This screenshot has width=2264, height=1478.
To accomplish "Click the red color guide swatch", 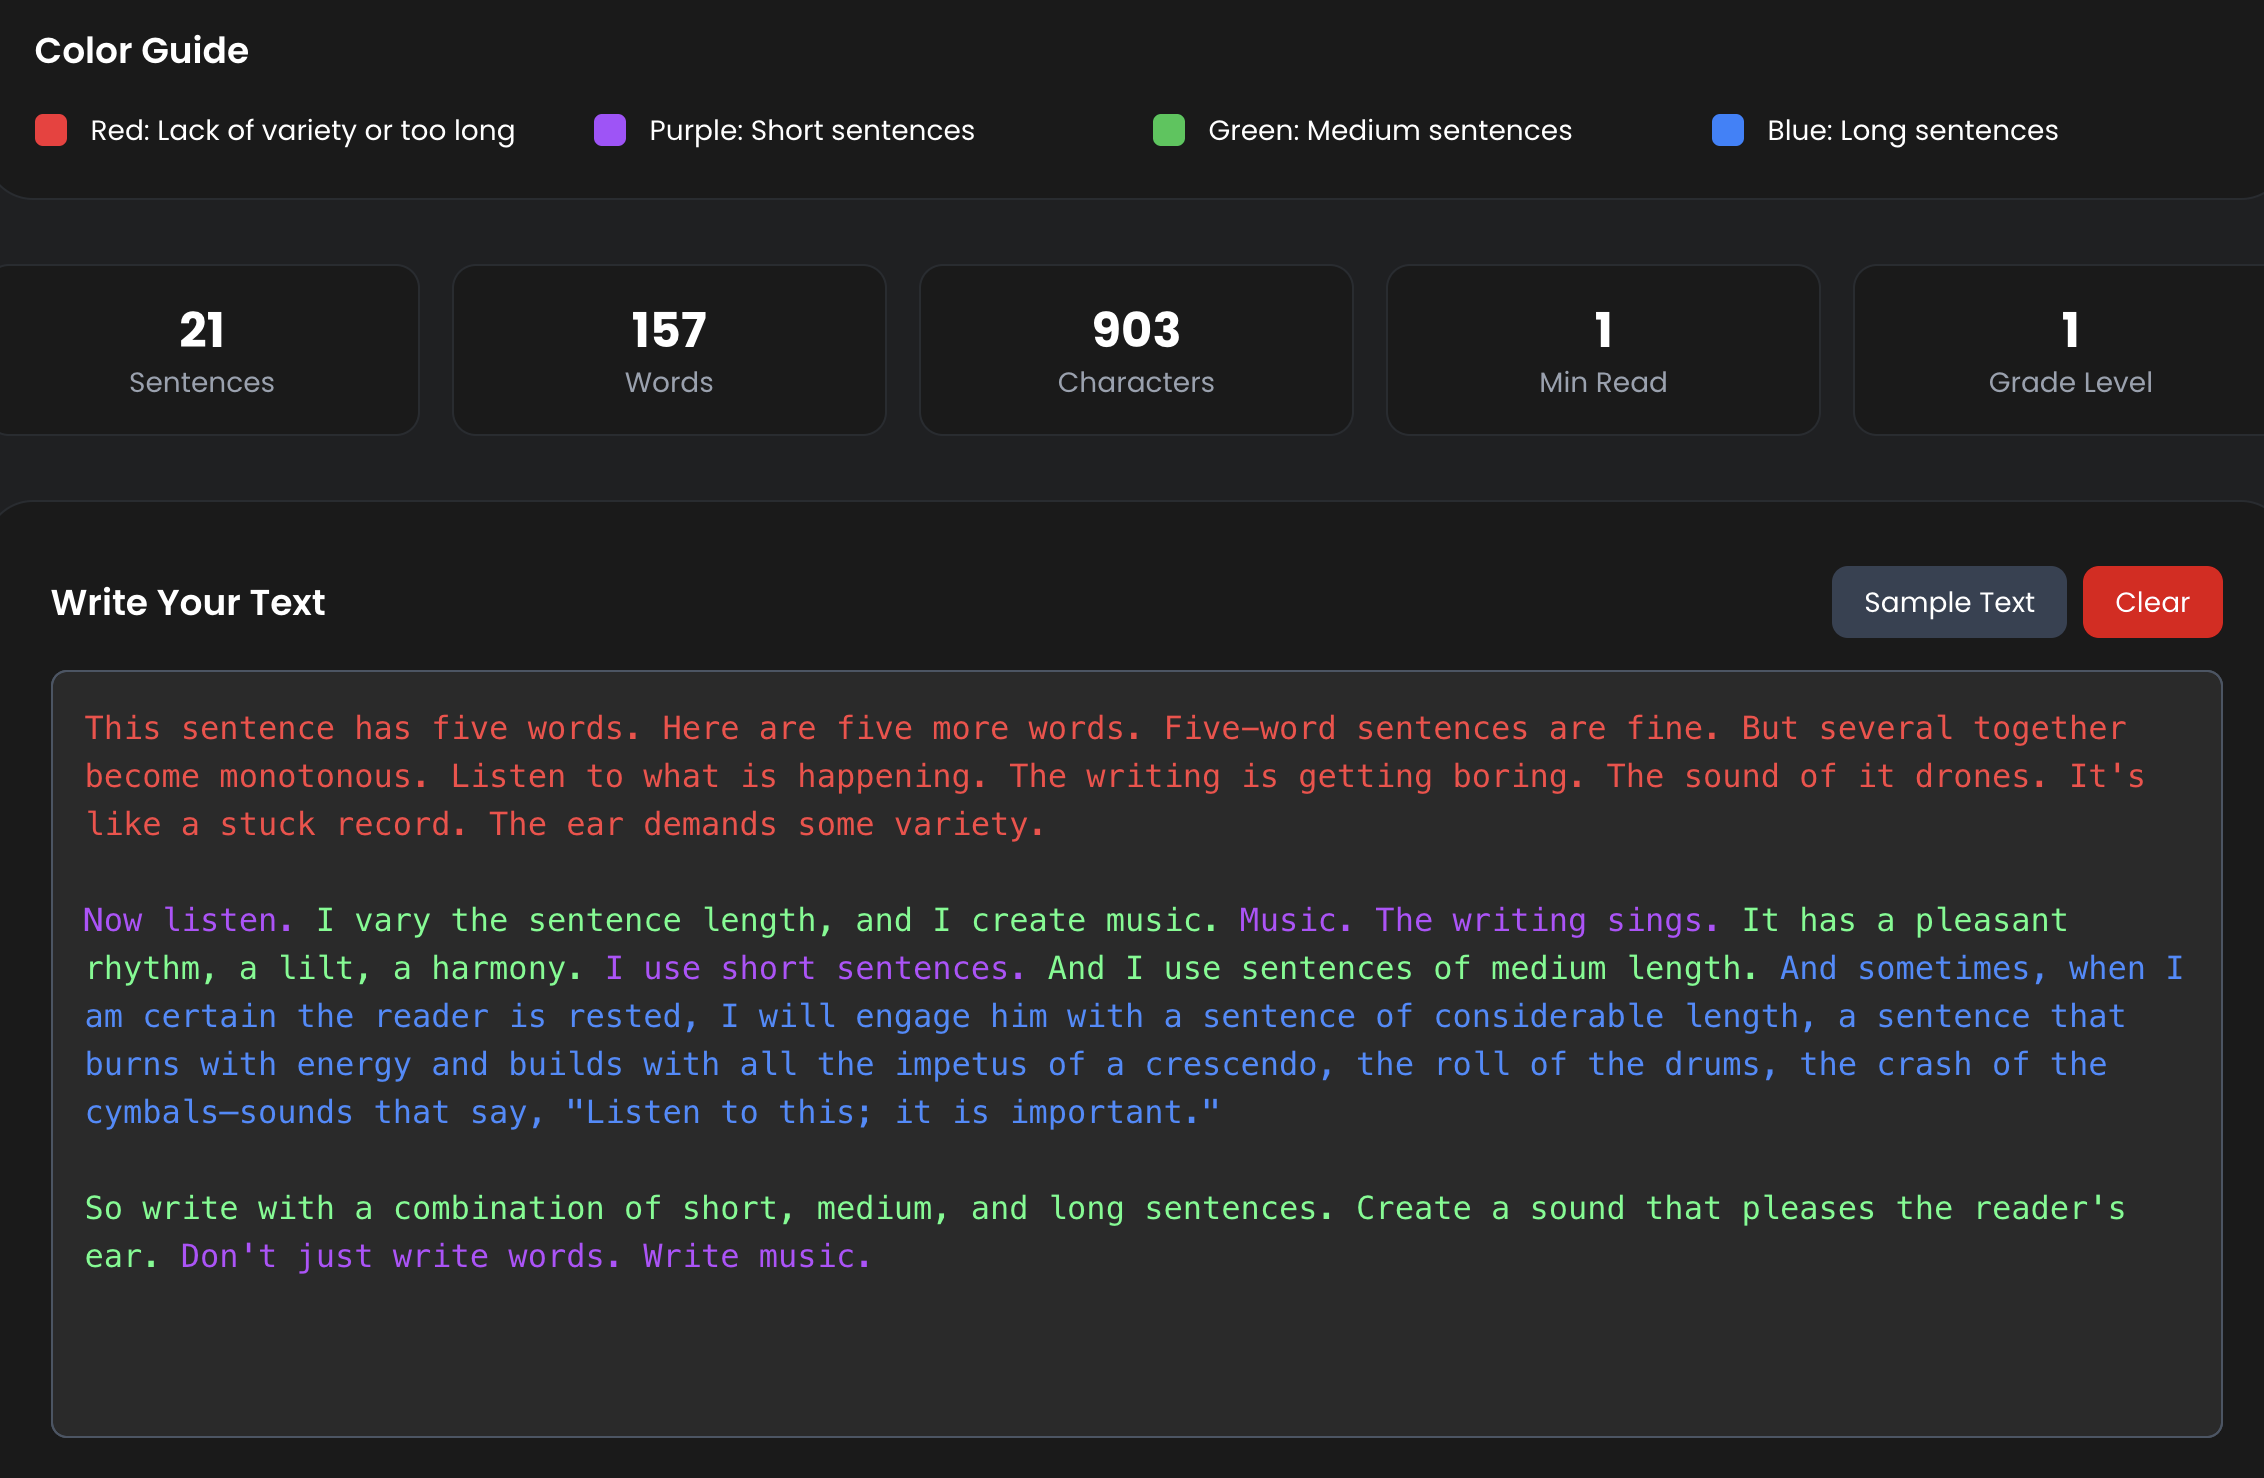I will tap(51, 130).
